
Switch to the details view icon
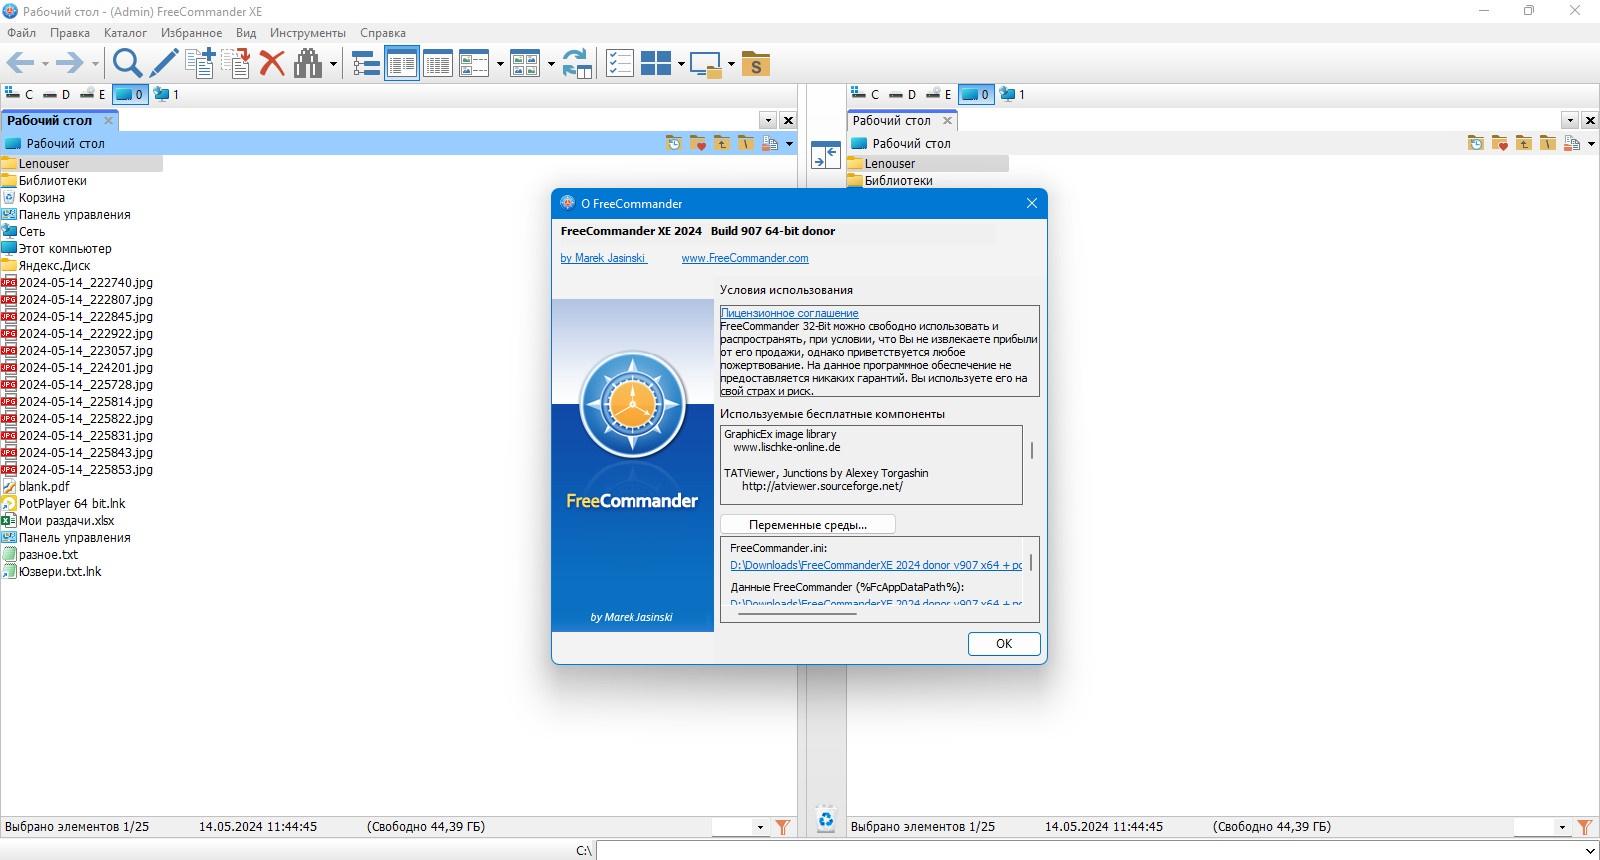(438, 64)
